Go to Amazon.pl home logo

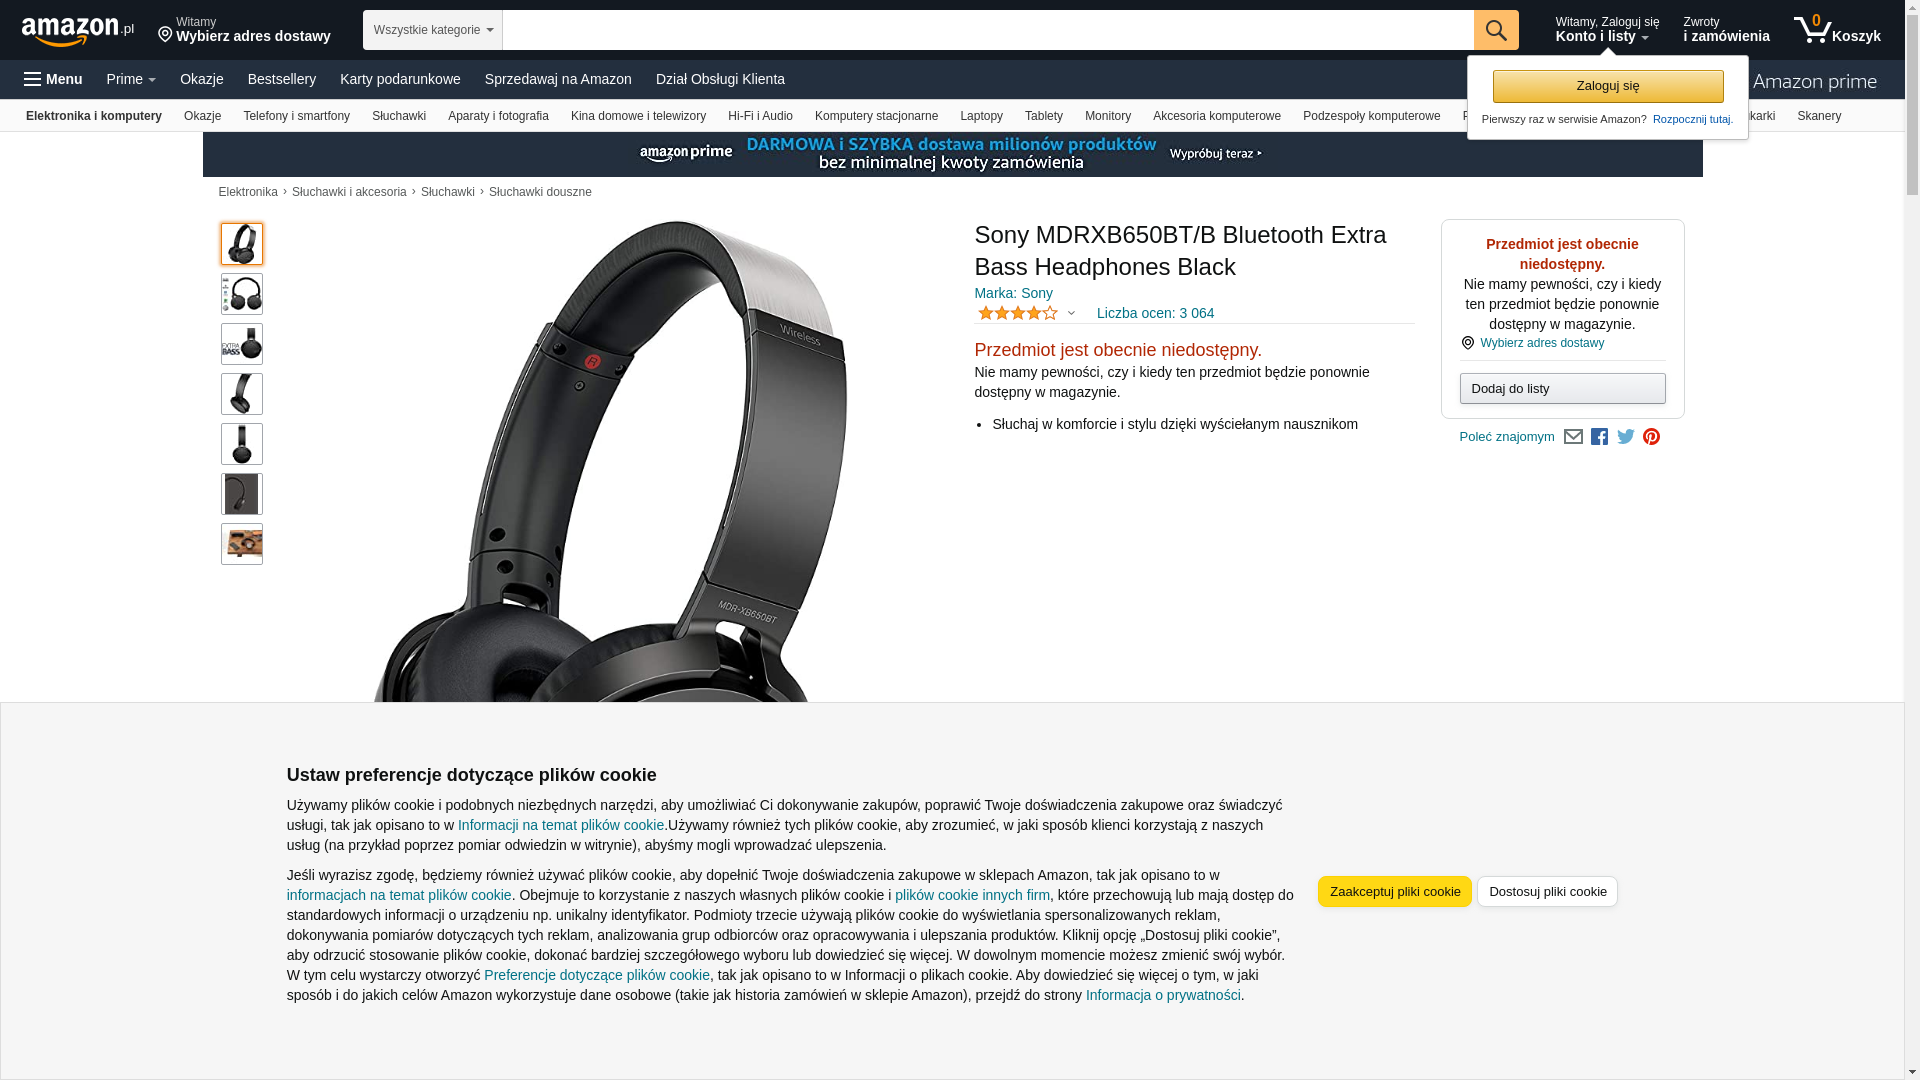[x=78, y=31]
